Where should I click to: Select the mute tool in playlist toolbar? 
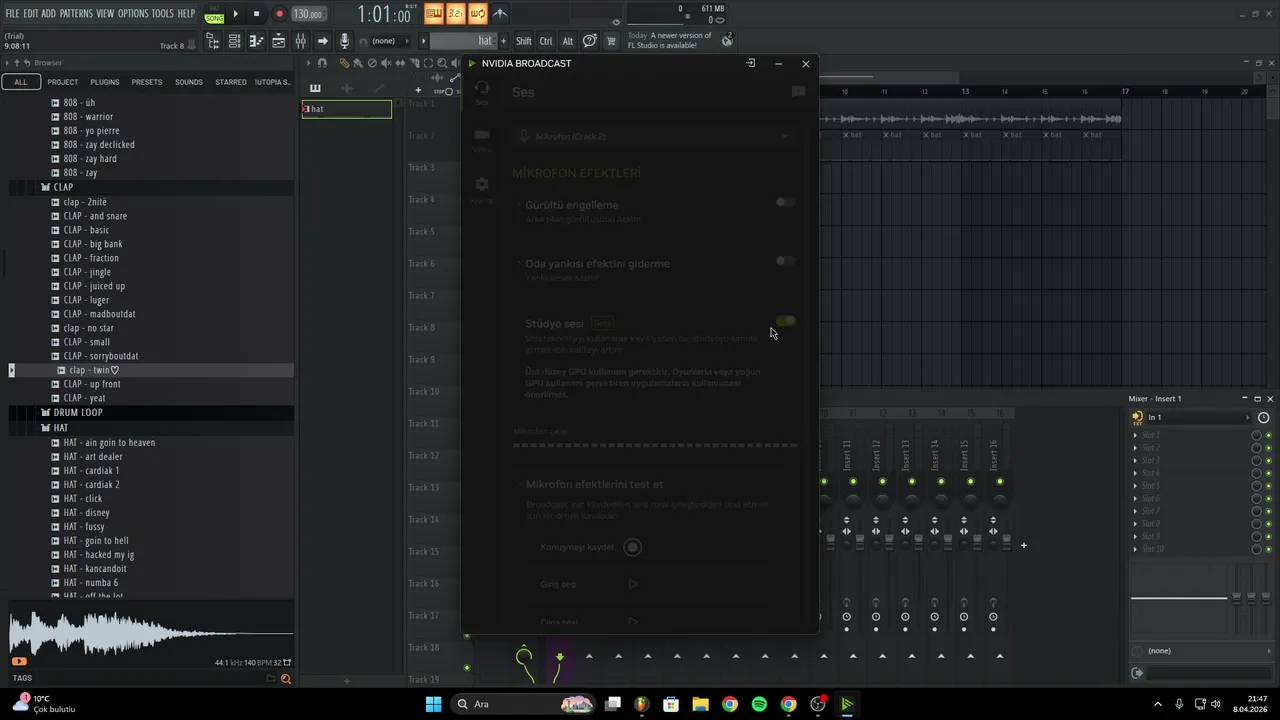point(386,63)
